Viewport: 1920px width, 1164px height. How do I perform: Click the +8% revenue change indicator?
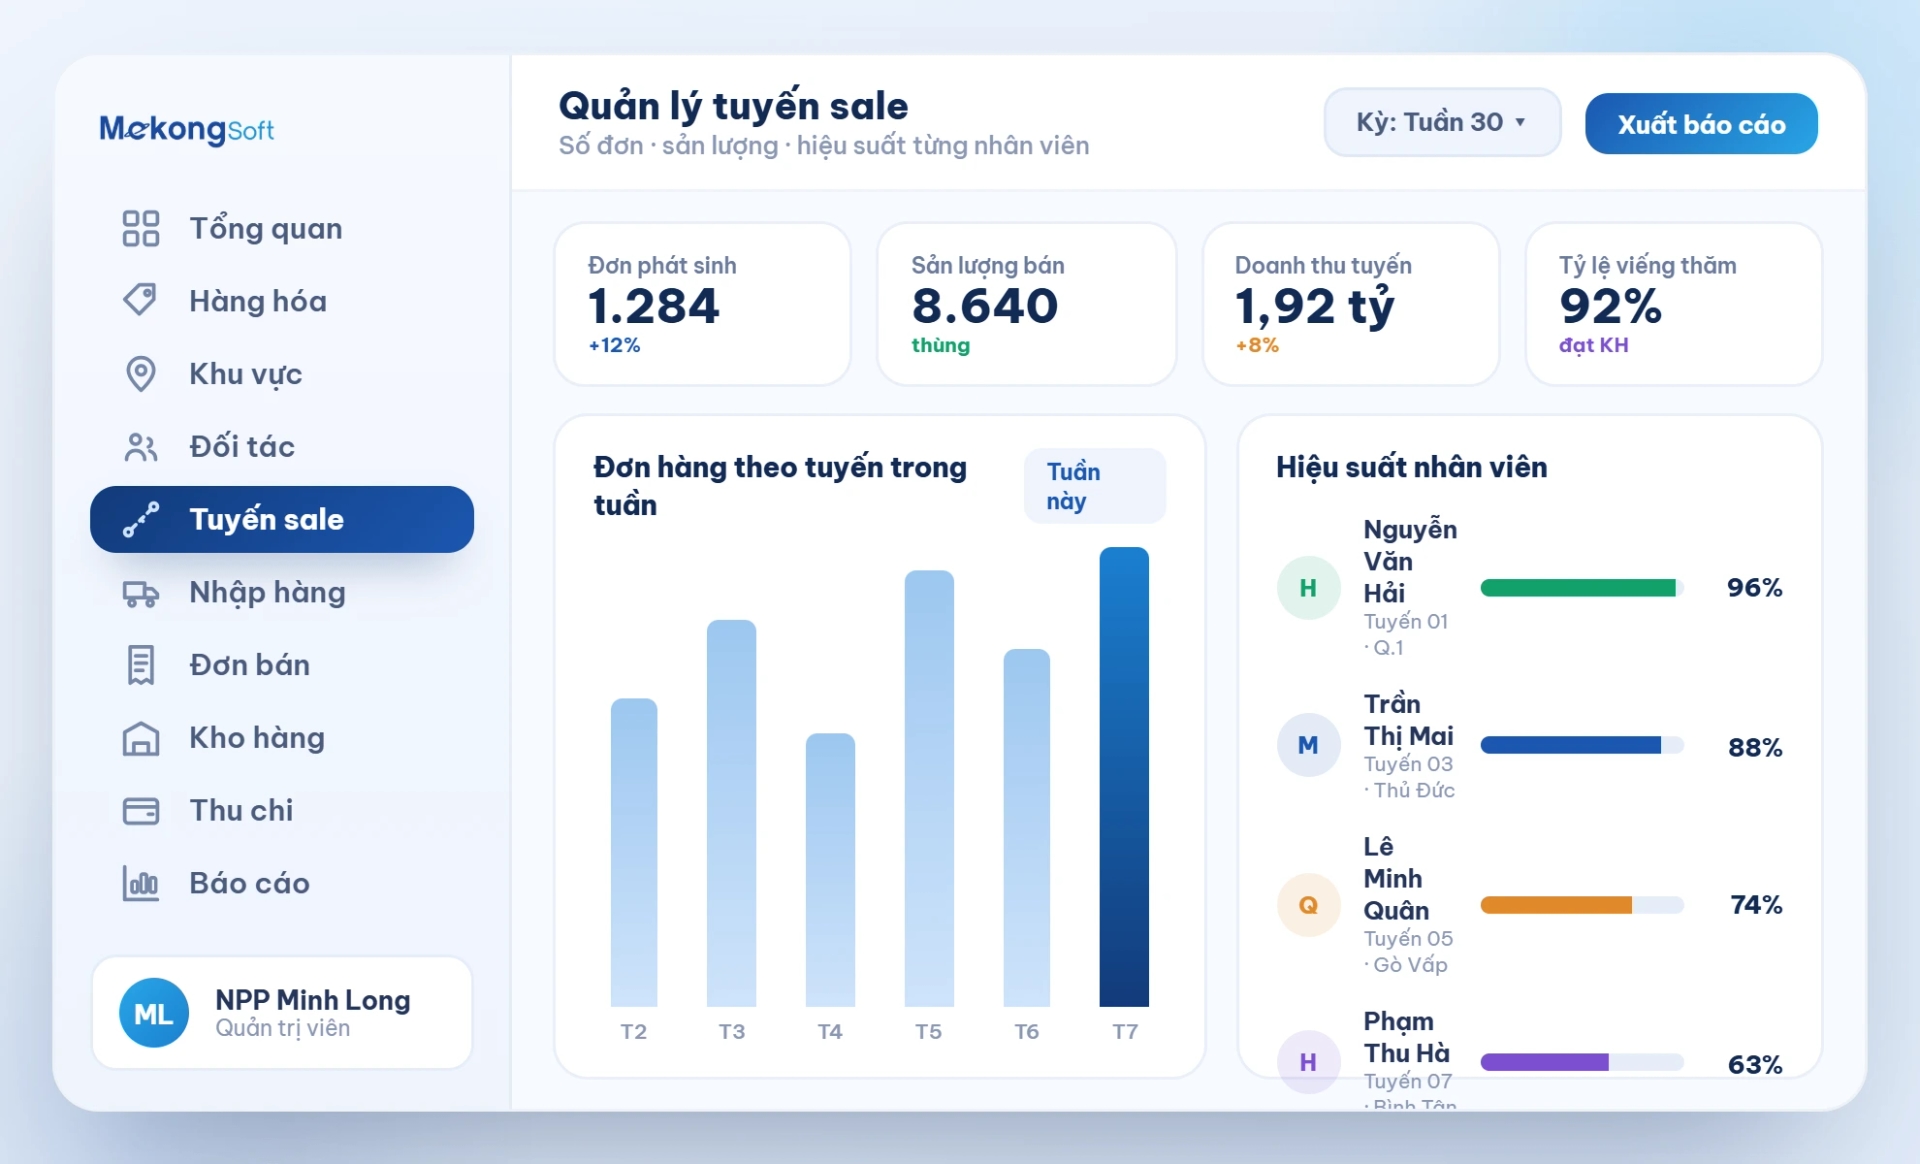pos(1257,346)
